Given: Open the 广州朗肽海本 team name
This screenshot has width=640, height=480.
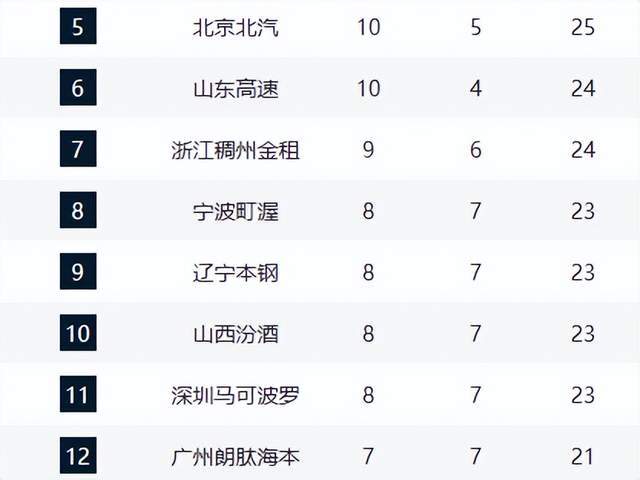Looking at the screenshot, I should pyautogui.click(x=235, y=457).
